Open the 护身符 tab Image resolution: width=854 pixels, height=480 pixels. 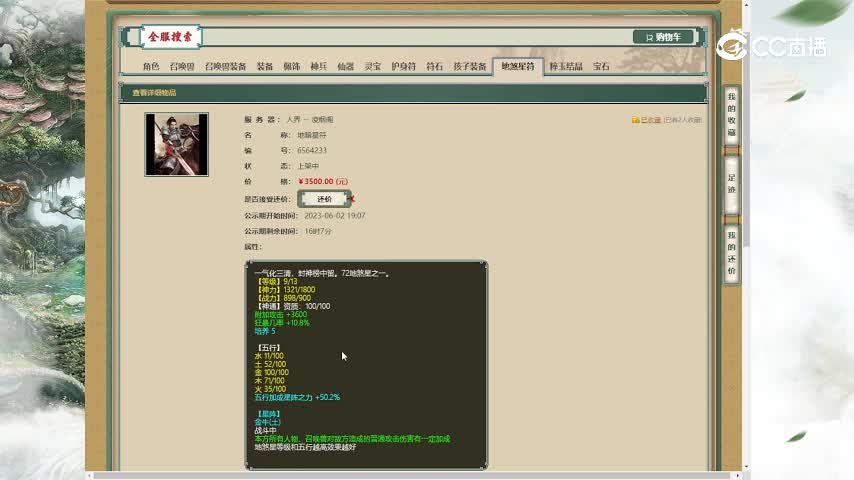pyautogui.click(x=404, y=66)
